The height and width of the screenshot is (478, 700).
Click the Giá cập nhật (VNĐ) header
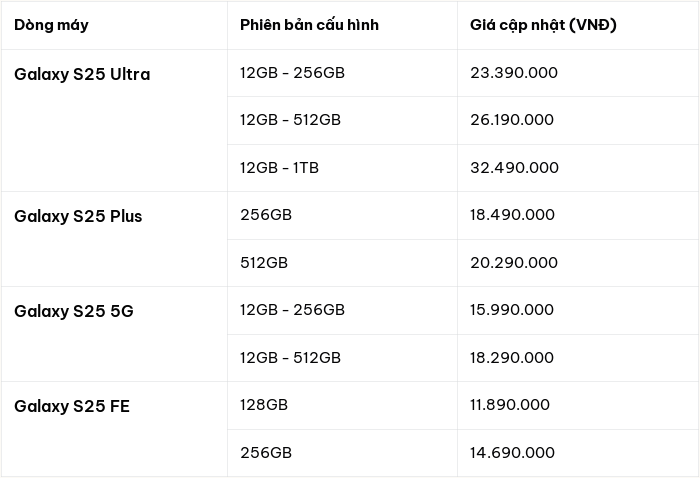coord(578,25)
